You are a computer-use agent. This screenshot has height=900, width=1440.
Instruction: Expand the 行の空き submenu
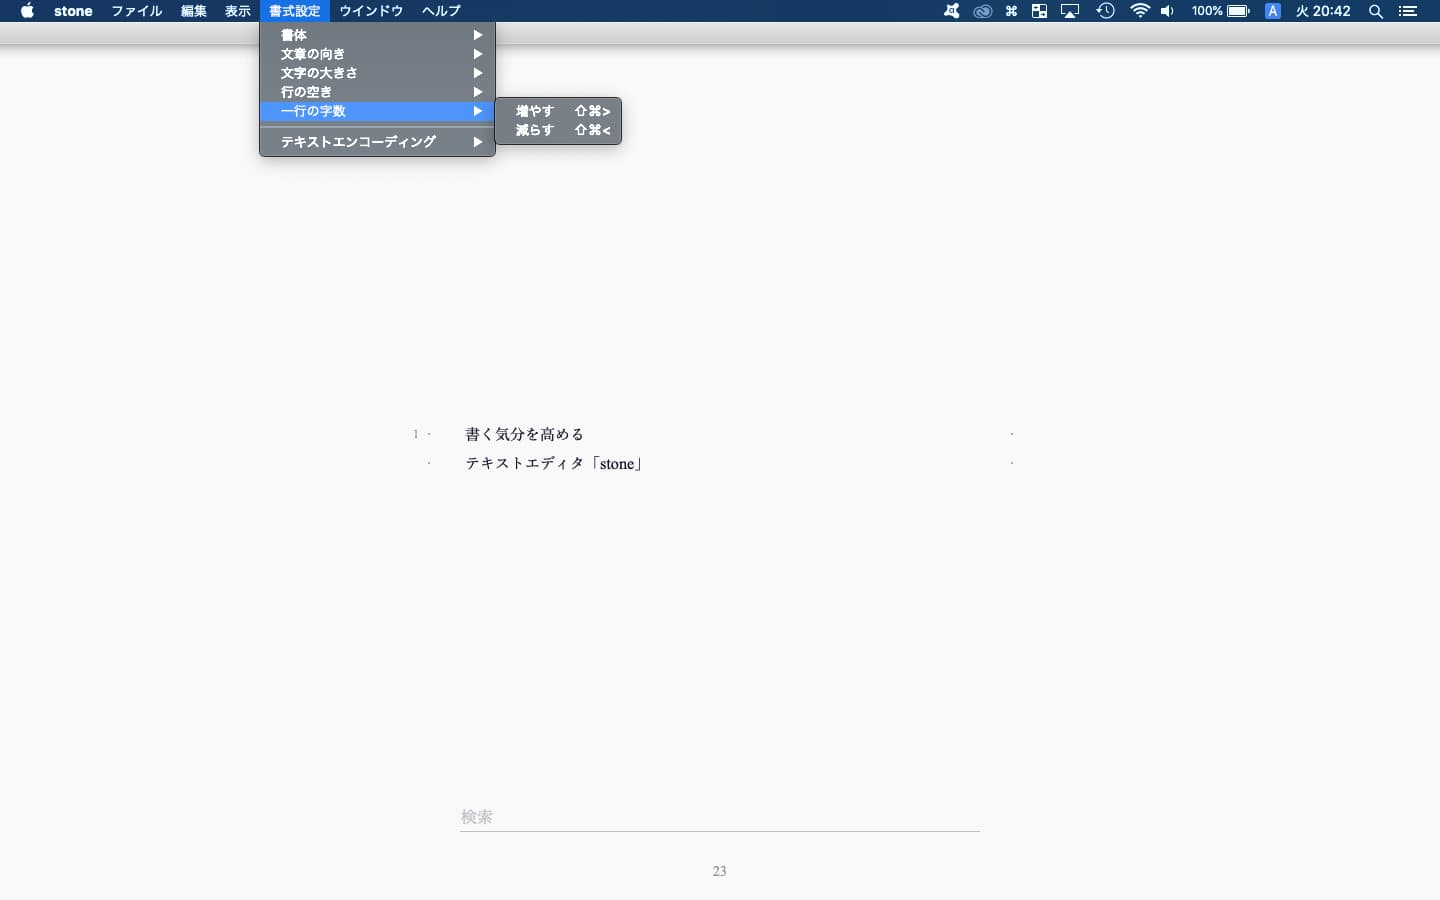click(377, 92)
